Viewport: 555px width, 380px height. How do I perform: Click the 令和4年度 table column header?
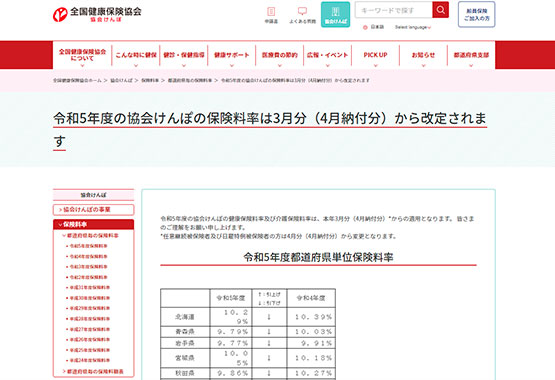click(x=311, y=298)
